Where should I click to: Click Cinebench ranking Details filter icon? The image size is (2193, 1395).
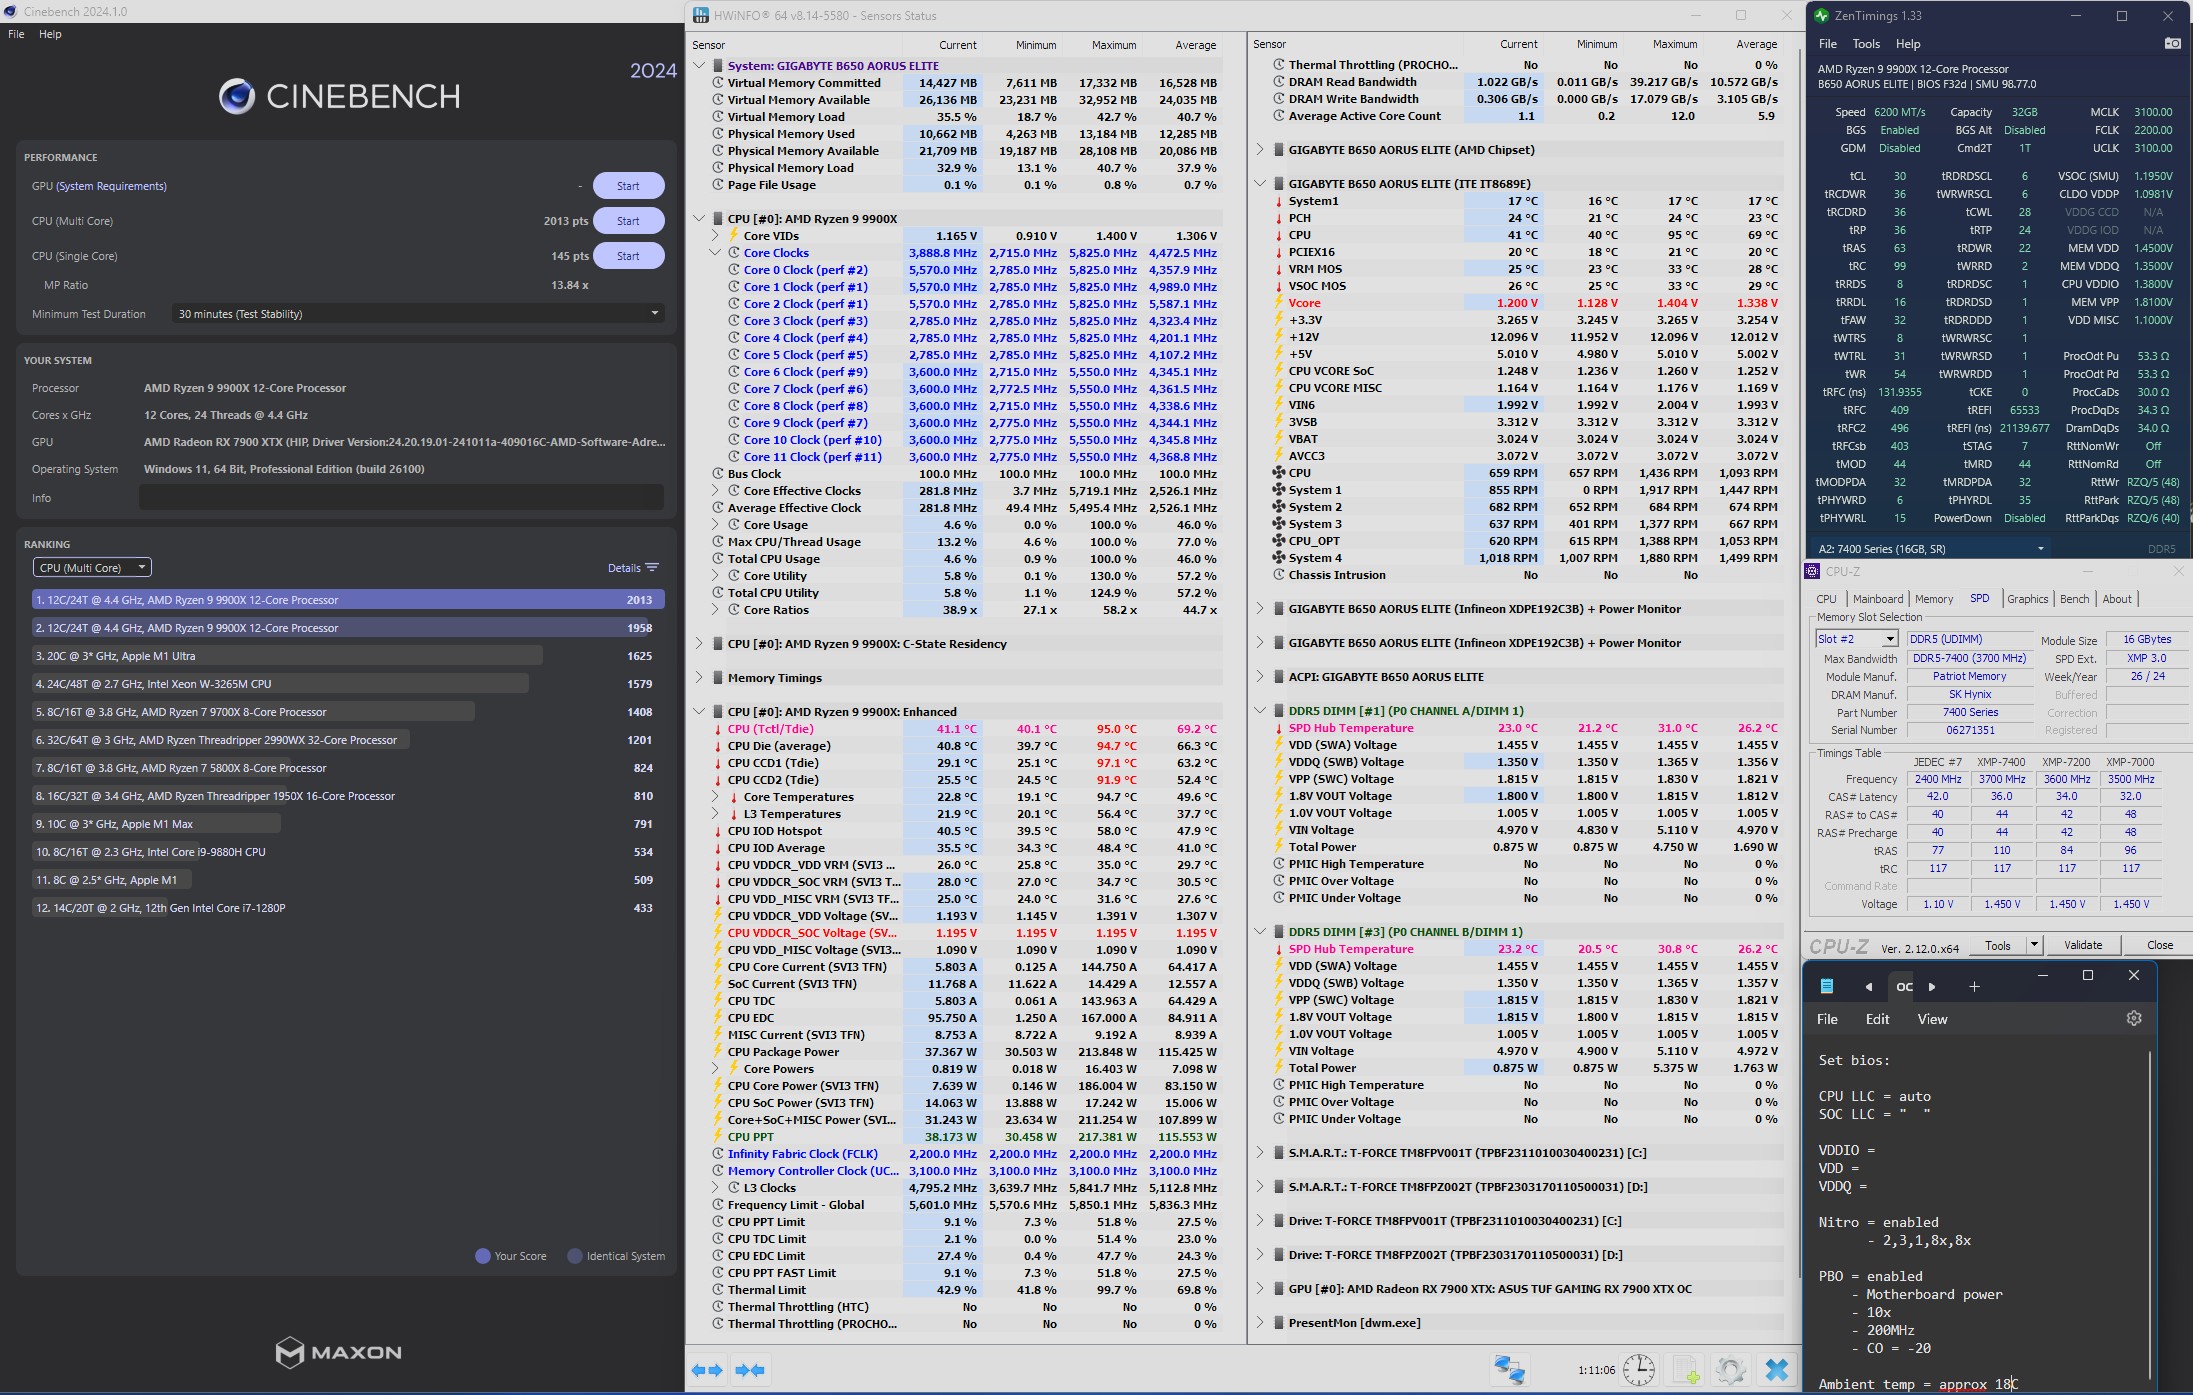click(x=652, y=567)
